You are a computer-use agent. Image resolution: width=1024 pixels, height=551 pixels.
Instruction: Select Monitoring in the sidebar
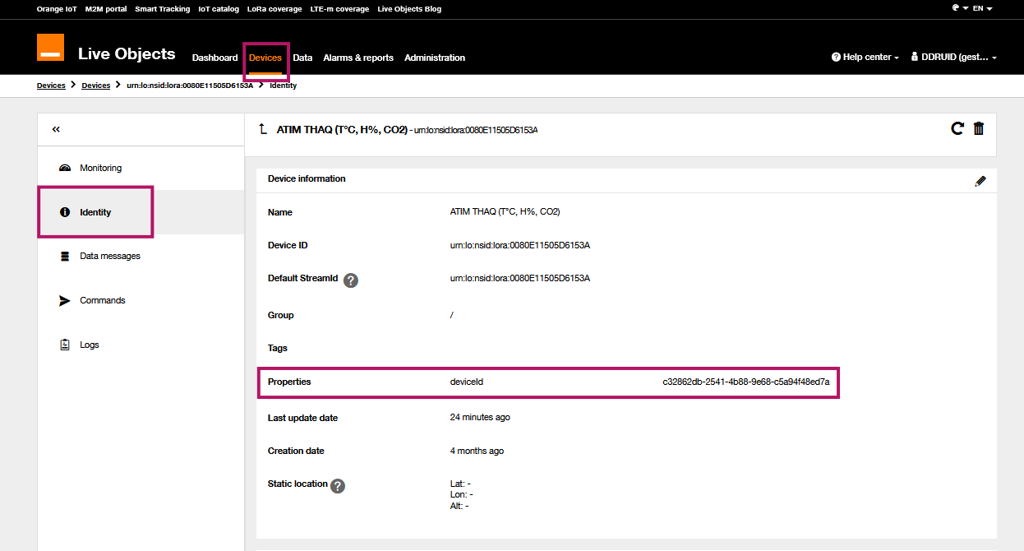click(x=101, y=168)
